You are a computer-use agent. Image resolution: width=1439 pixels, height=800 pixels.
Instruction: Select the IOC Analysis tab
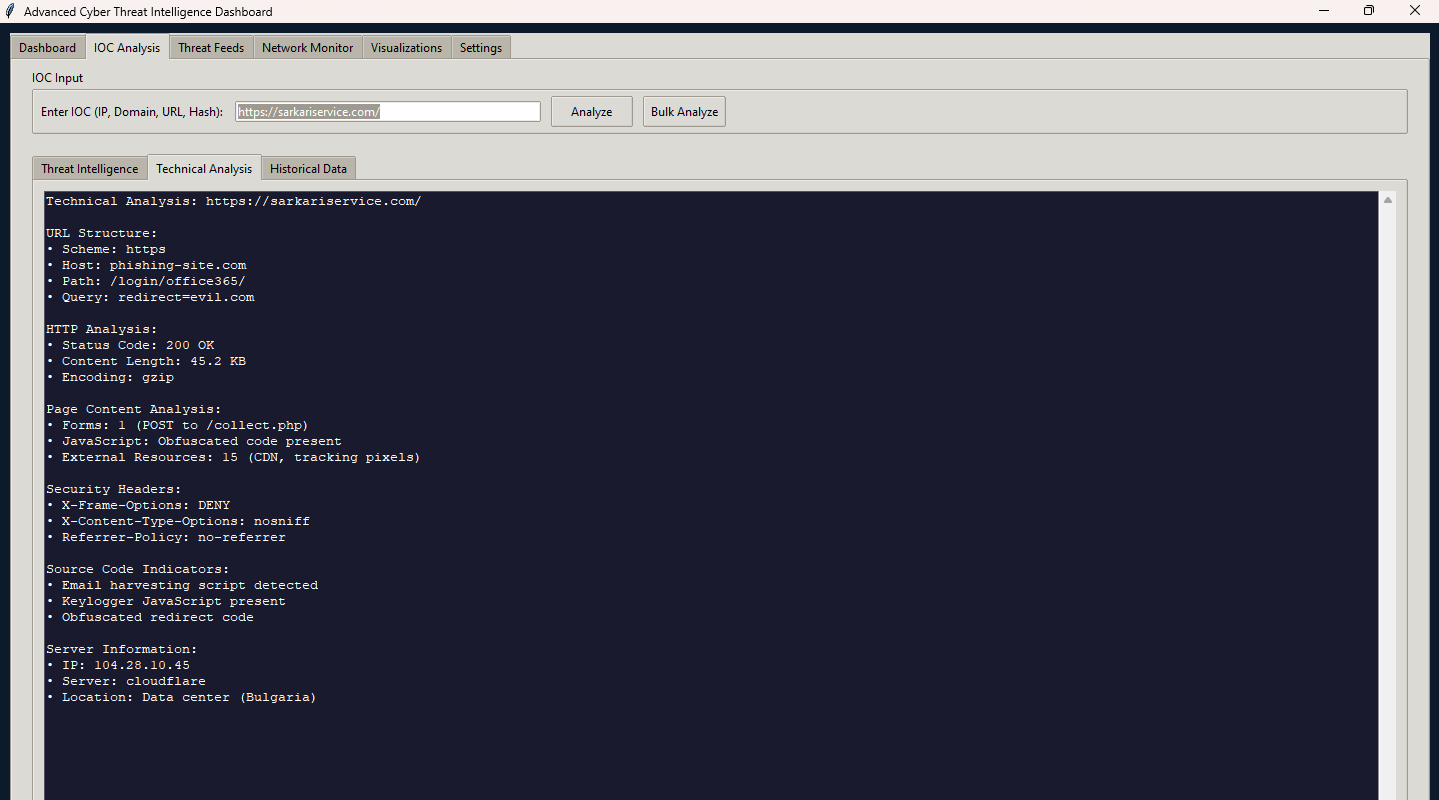(127, 48)
